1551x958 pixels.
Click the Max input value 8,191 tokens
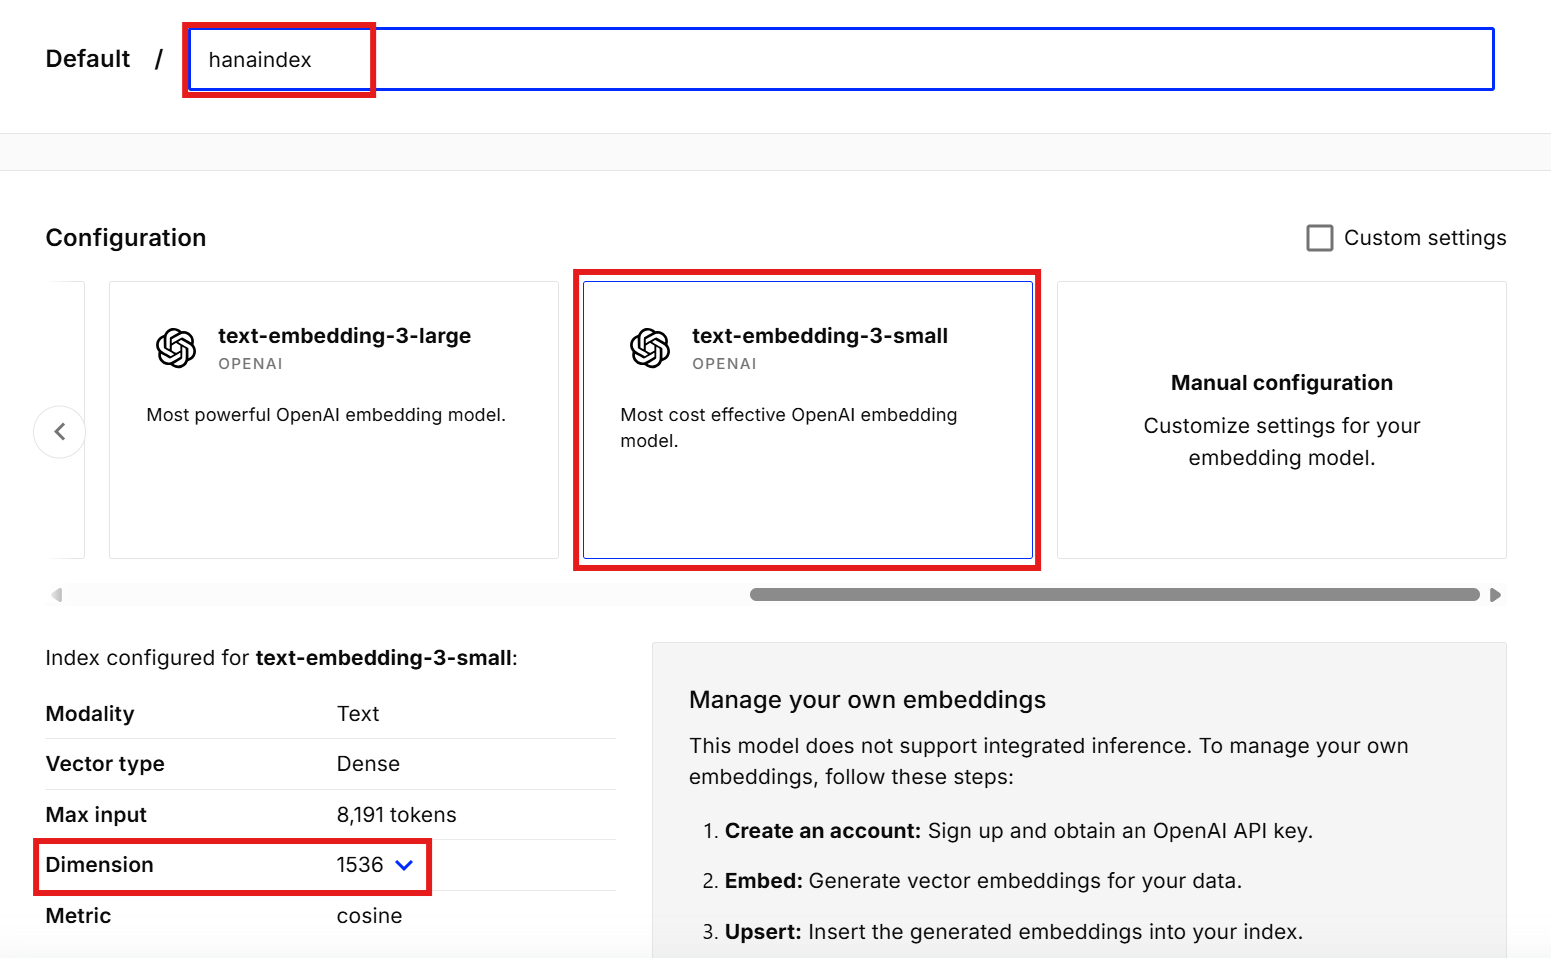pyautogui.click(x=396, y=815)
